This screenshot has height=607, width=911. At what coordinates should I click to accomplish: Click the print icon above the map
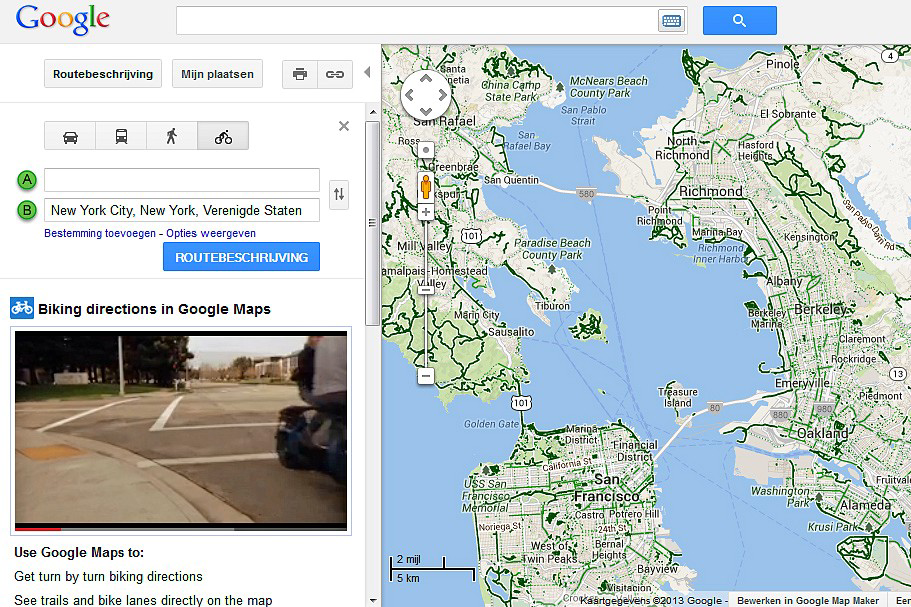300,74
